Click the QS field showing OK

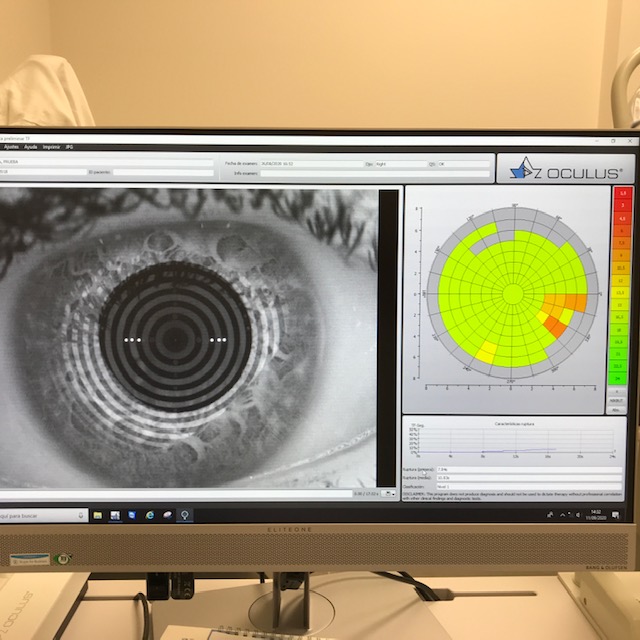(464, 164)
